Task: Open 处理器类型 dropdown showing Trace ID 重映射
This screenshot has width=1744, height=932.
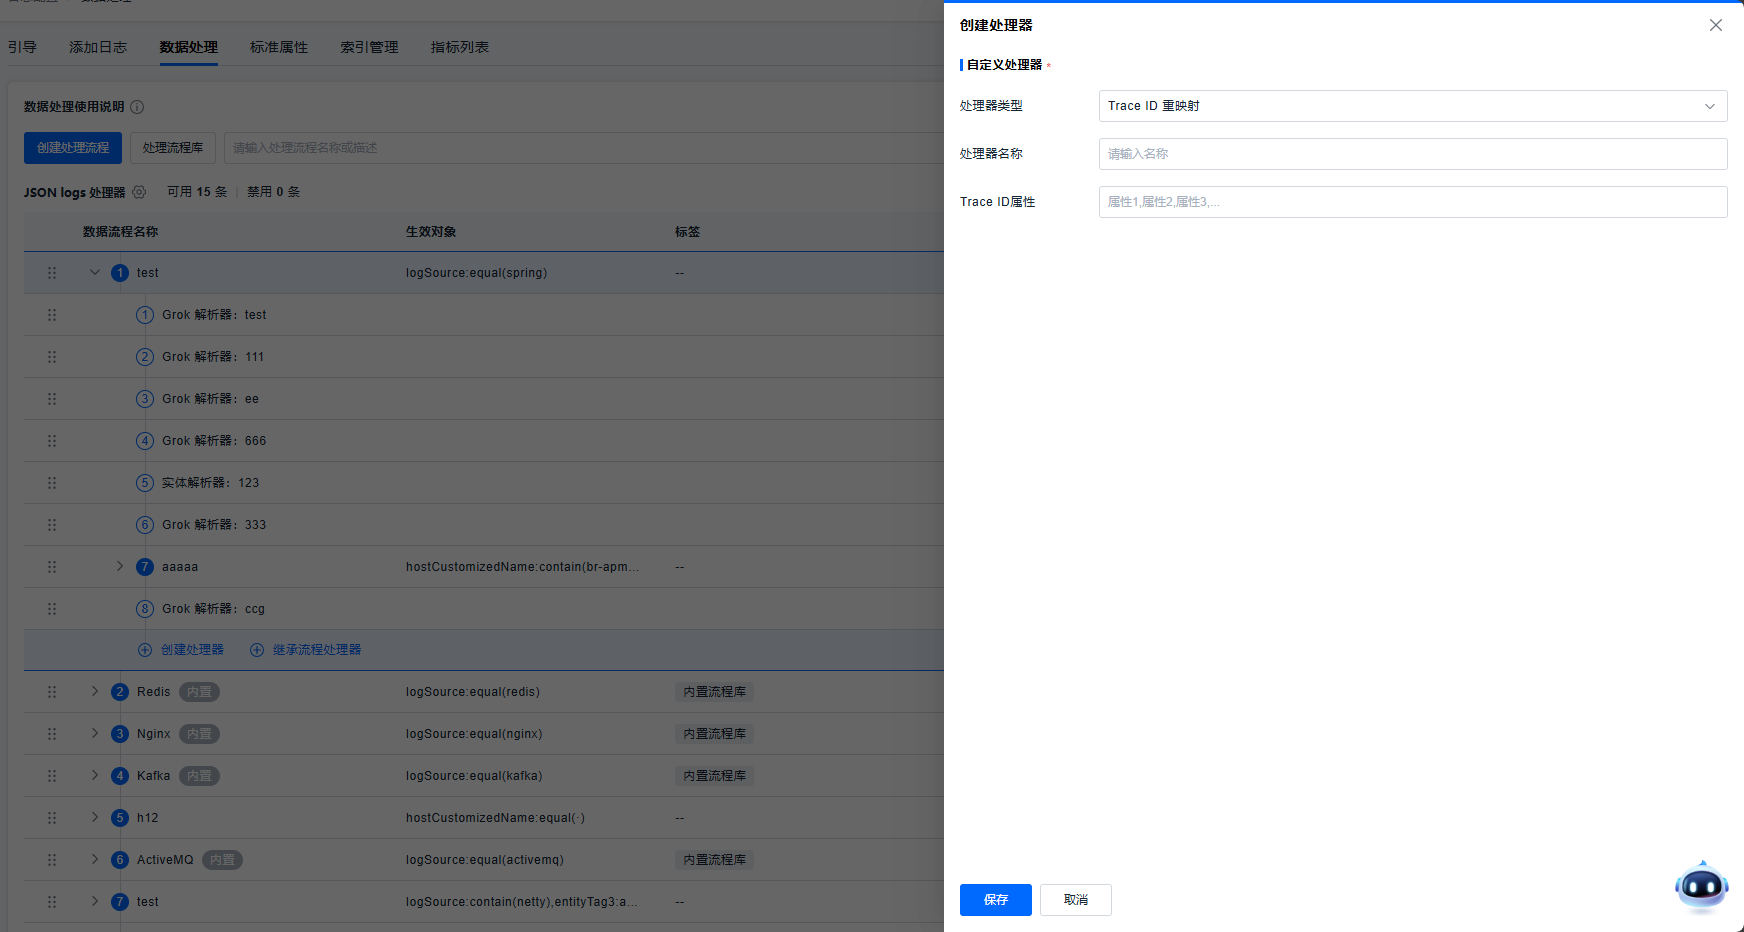Action: pos(1412,106)
